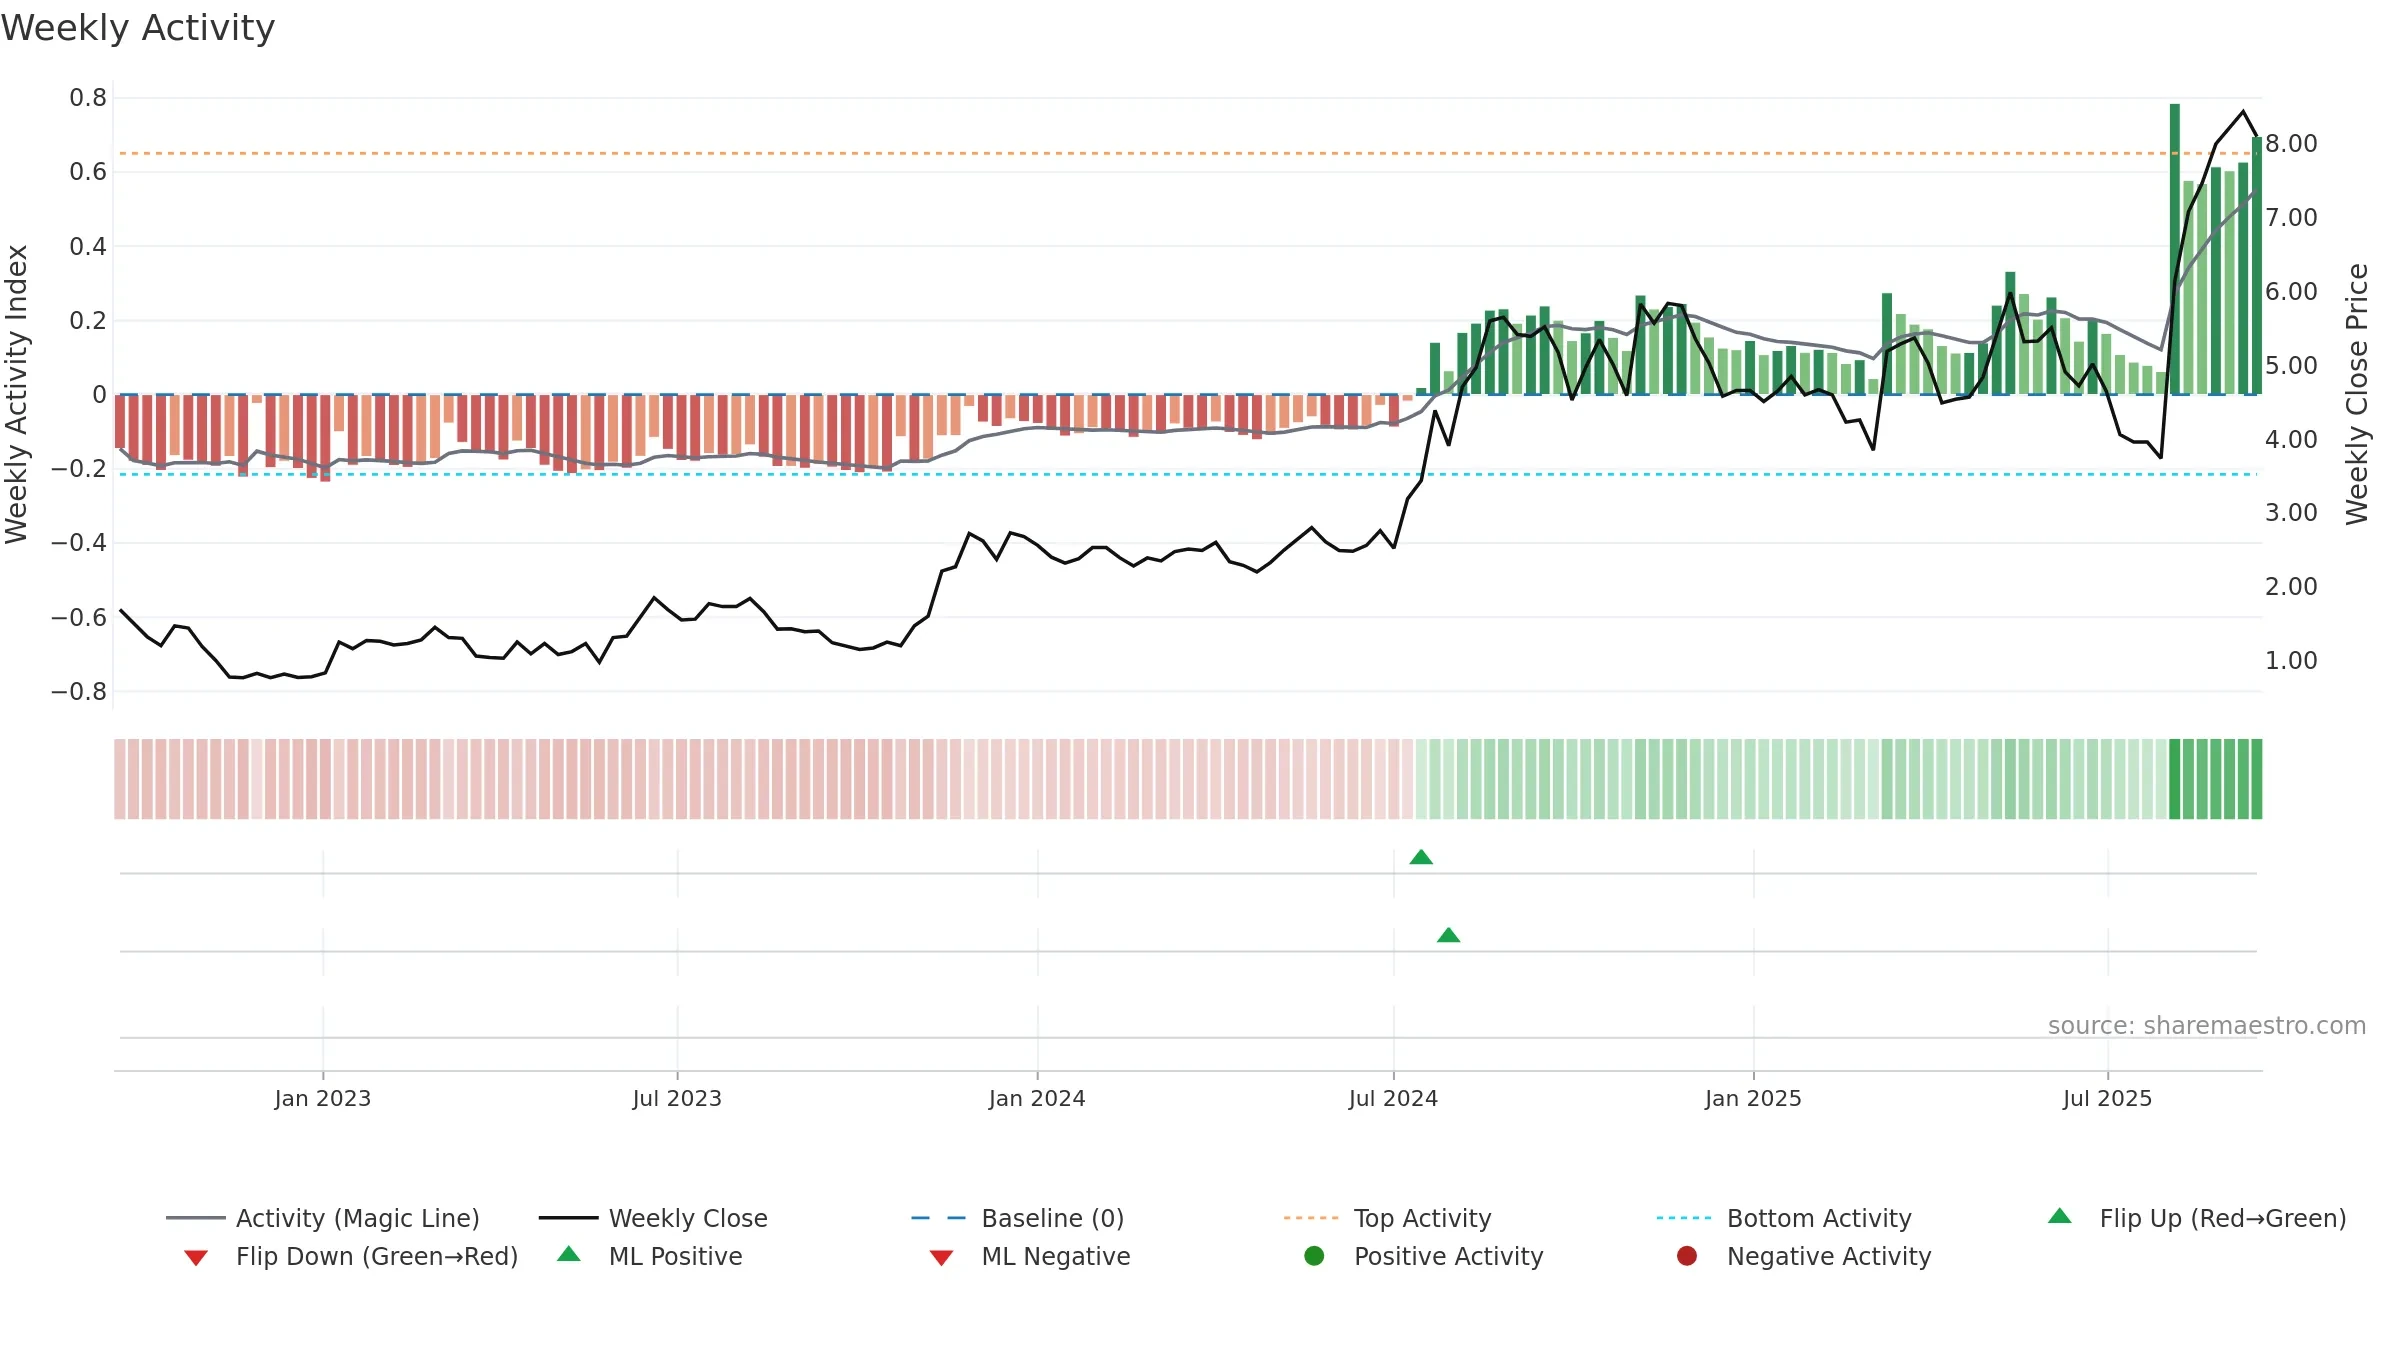Click the Positive Activity green circle legend icon

(x=1314, y=1256)
